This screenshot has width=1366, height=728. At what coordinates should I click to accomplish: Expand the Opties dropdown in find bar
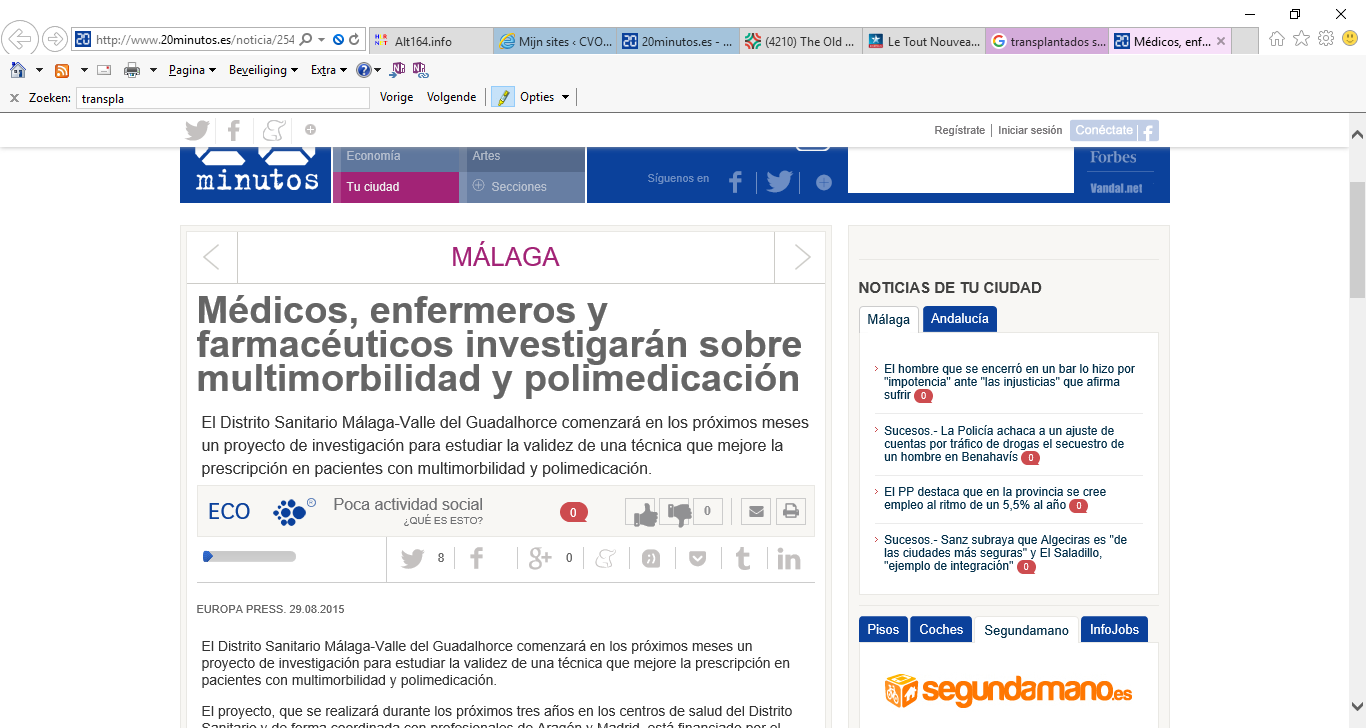(544, 97)
